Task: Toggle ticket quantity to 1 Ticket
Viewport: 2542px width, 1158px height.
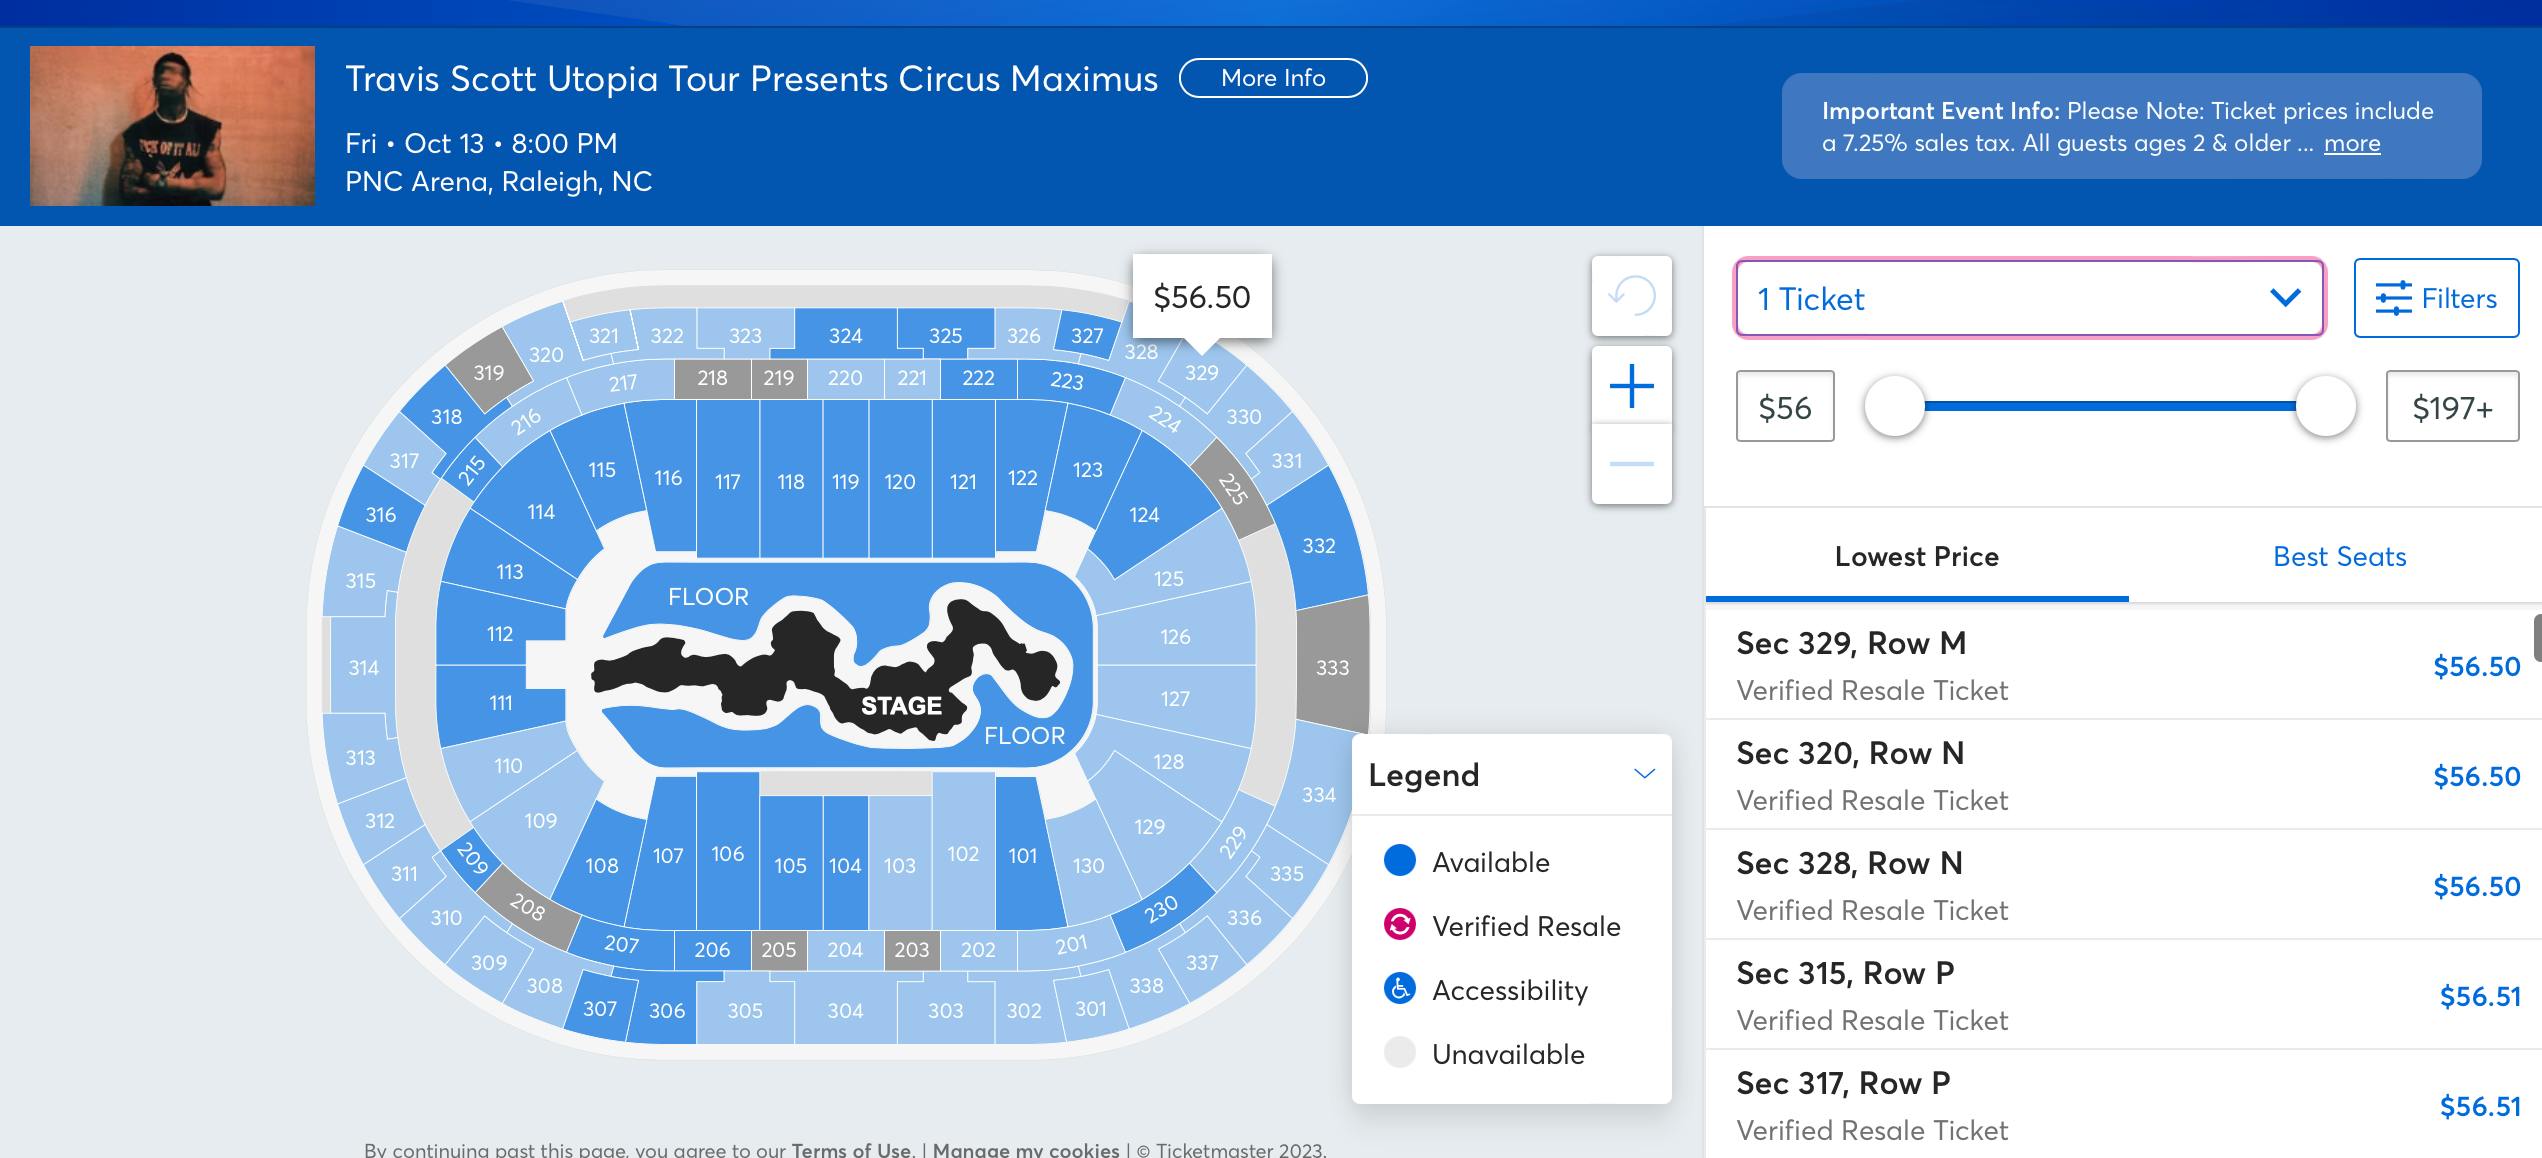Action: tap(2025, 297)
